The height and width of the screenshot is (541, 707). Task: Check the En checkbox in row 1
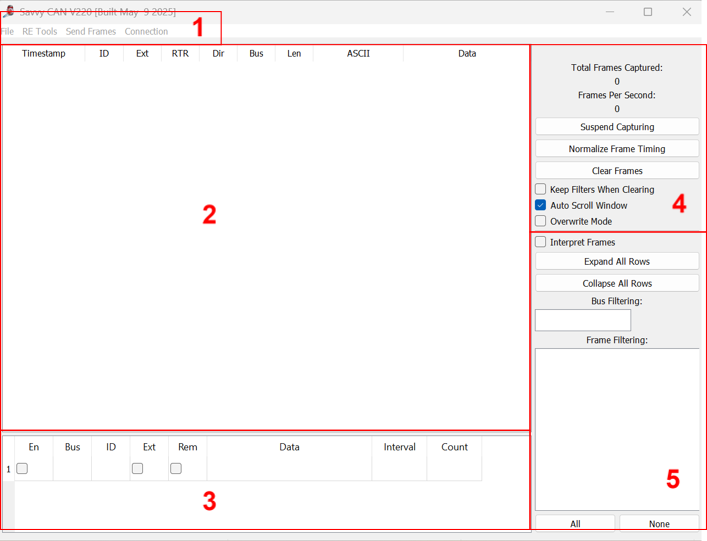click(22, 468)
